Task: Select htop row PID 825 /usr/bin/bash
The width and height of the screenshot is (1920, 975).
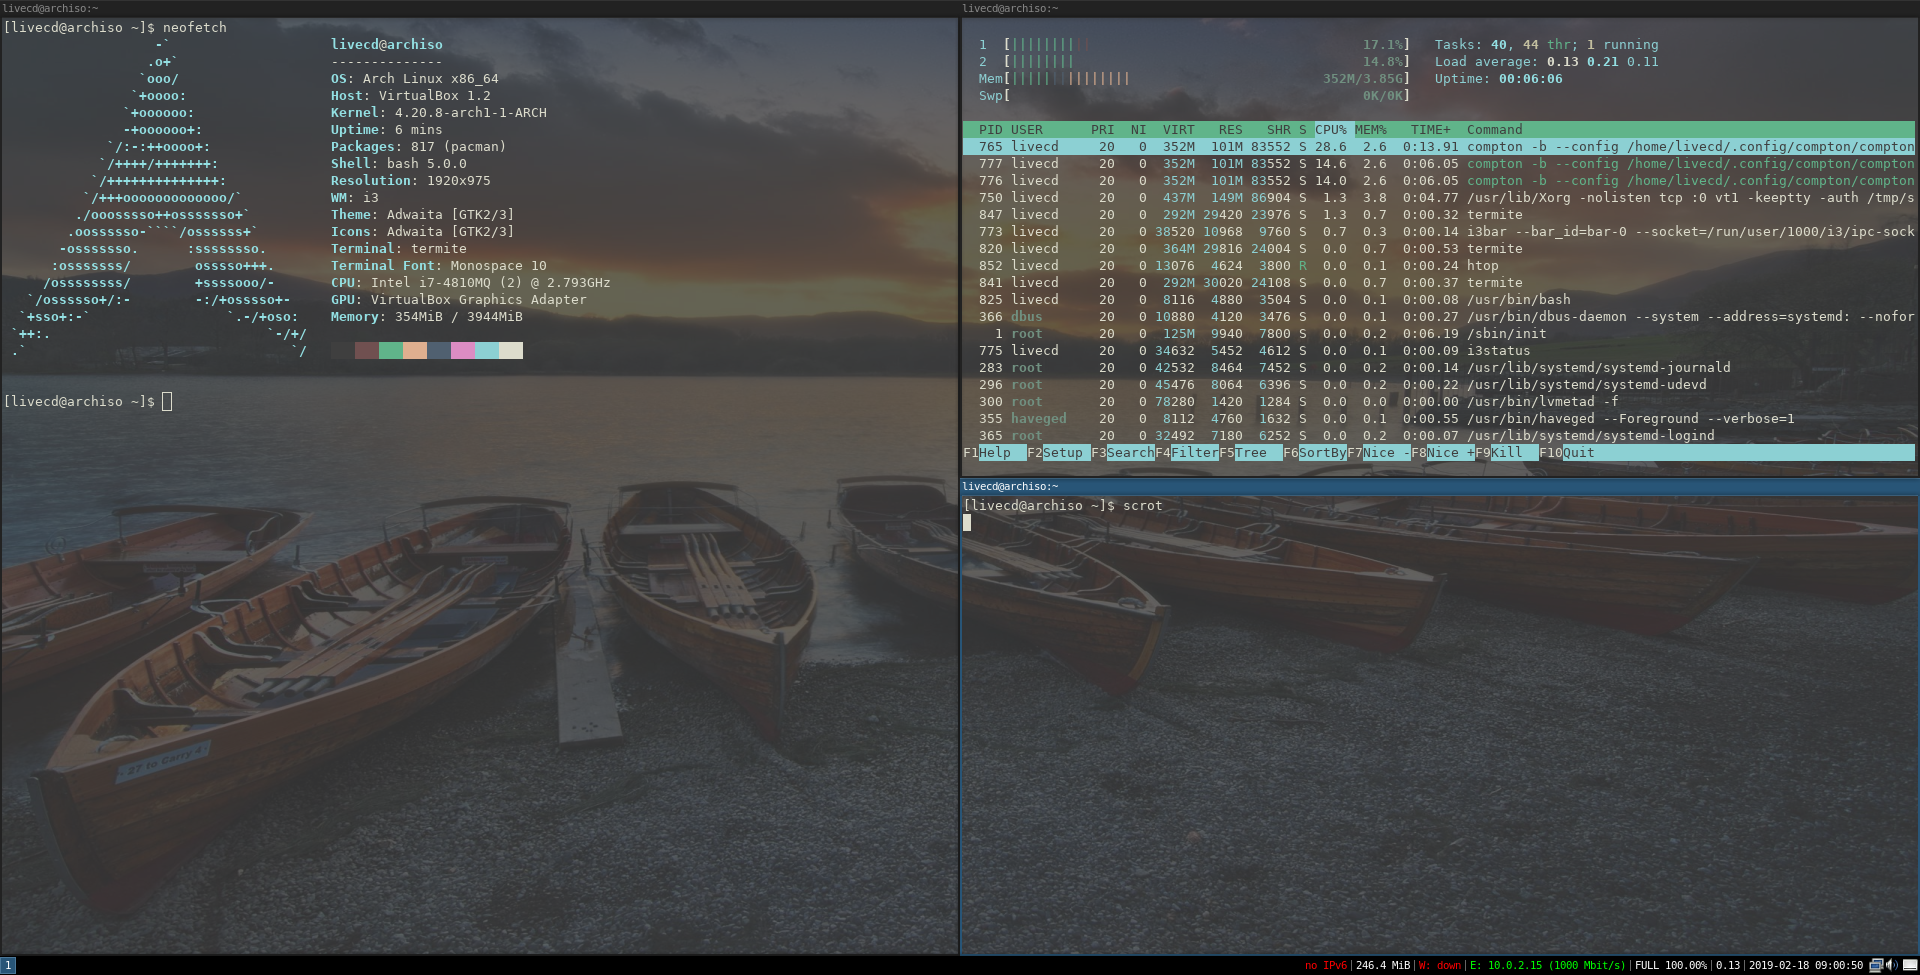Action: 1439,300
